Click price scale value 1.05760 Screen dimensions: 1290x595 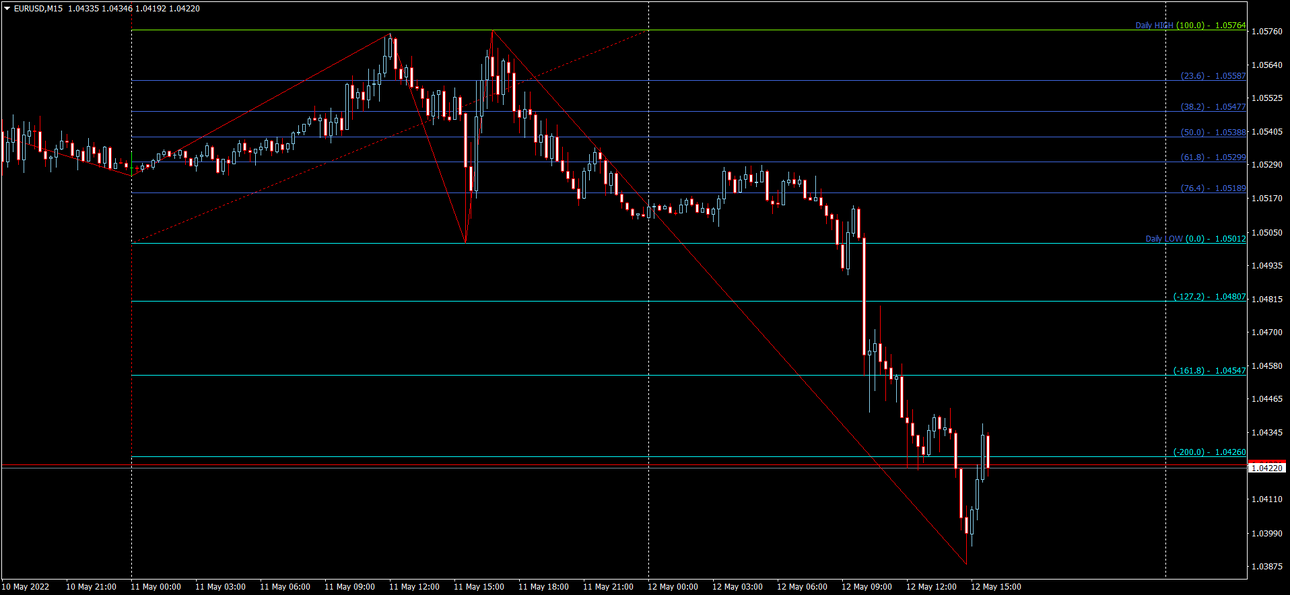[x=1267, y=32]
